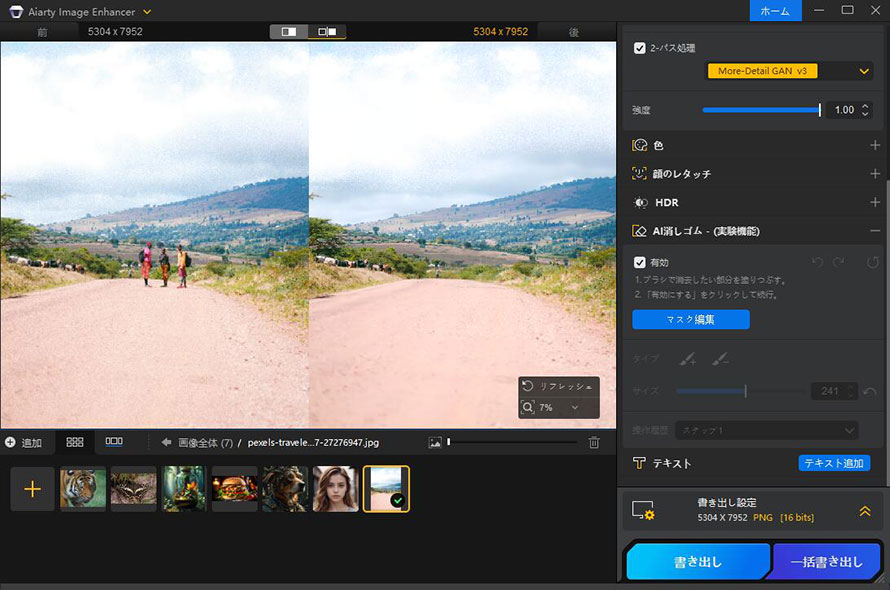Toggle the 2-パス処理 checkbox
The image size is (890, 590).
(x=640, y=48)
